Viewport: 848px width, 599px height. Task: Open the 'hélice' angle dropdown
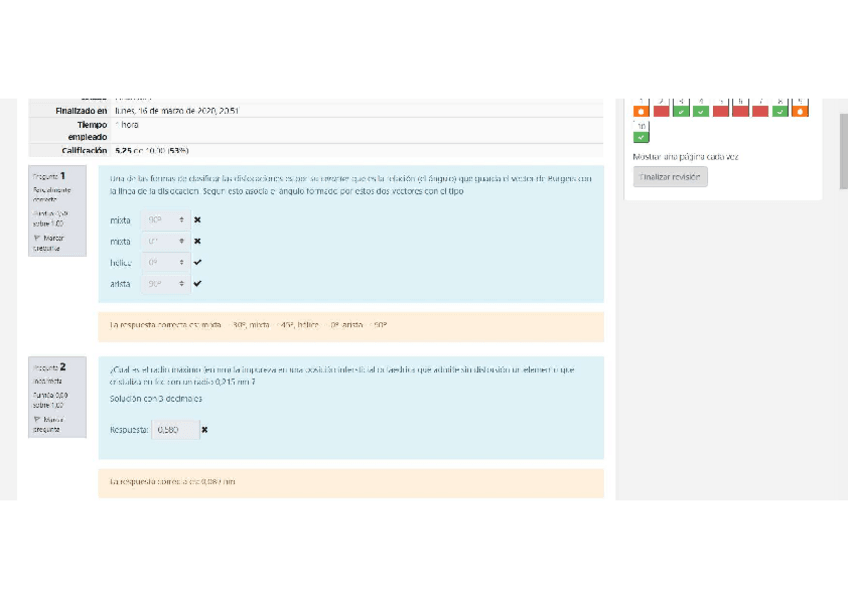click(x=165, y=262)
